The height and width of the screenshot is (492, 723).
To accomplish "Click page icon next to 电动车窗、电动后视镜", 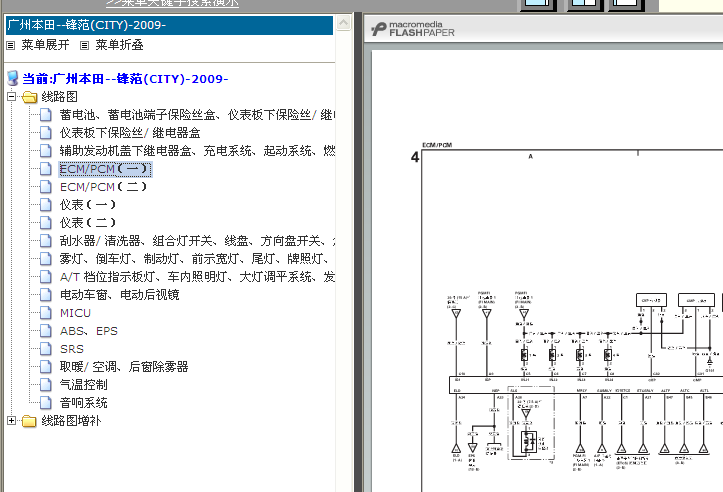I will (46, 295).
